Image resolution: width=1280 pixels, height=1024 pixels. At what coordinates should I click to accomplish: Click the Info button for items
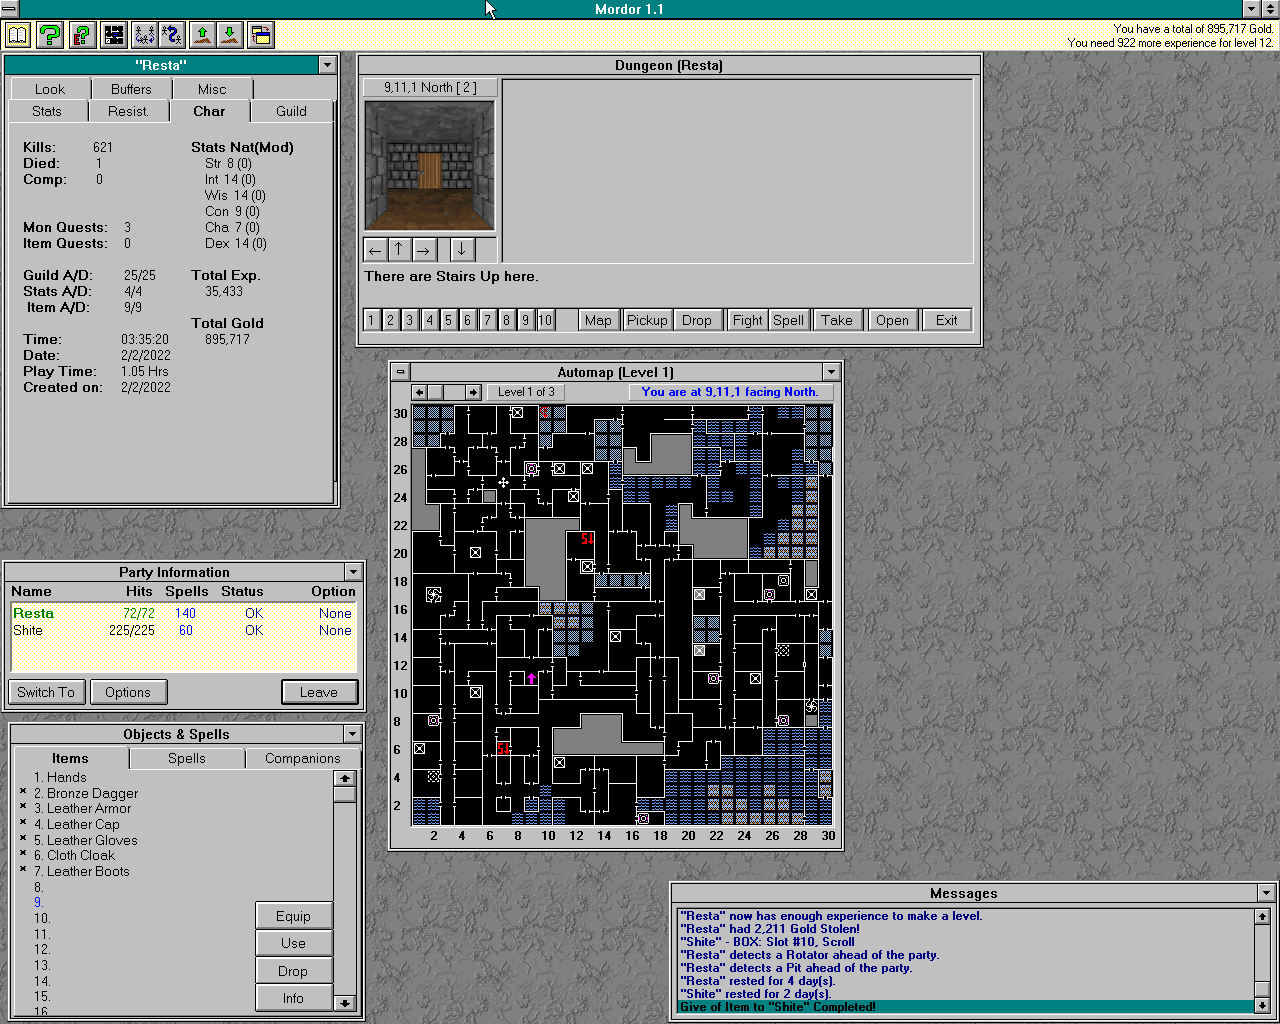pyautogui.click(x=293, y=998)
